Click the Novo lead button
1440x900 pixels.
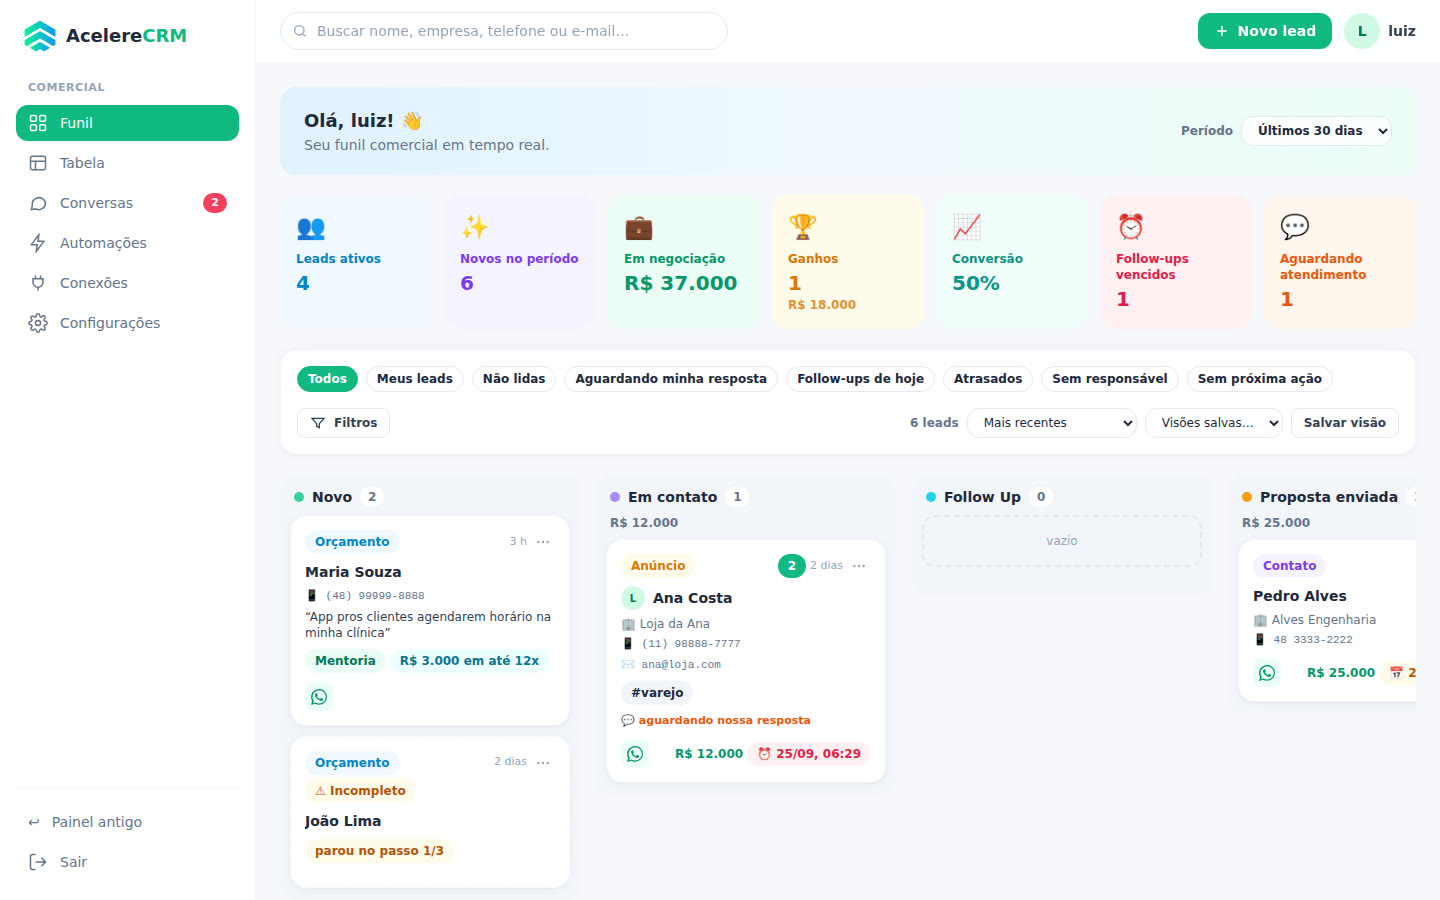1265,31
